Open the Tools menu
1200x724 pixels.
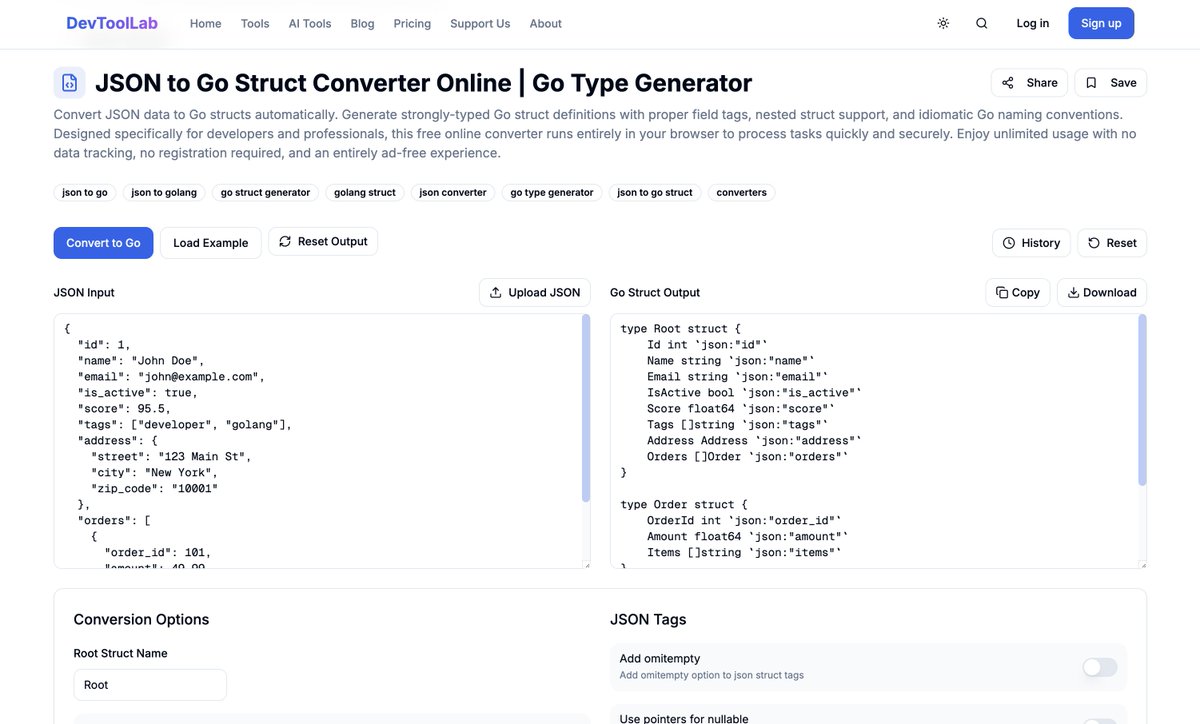click(255, 23)
